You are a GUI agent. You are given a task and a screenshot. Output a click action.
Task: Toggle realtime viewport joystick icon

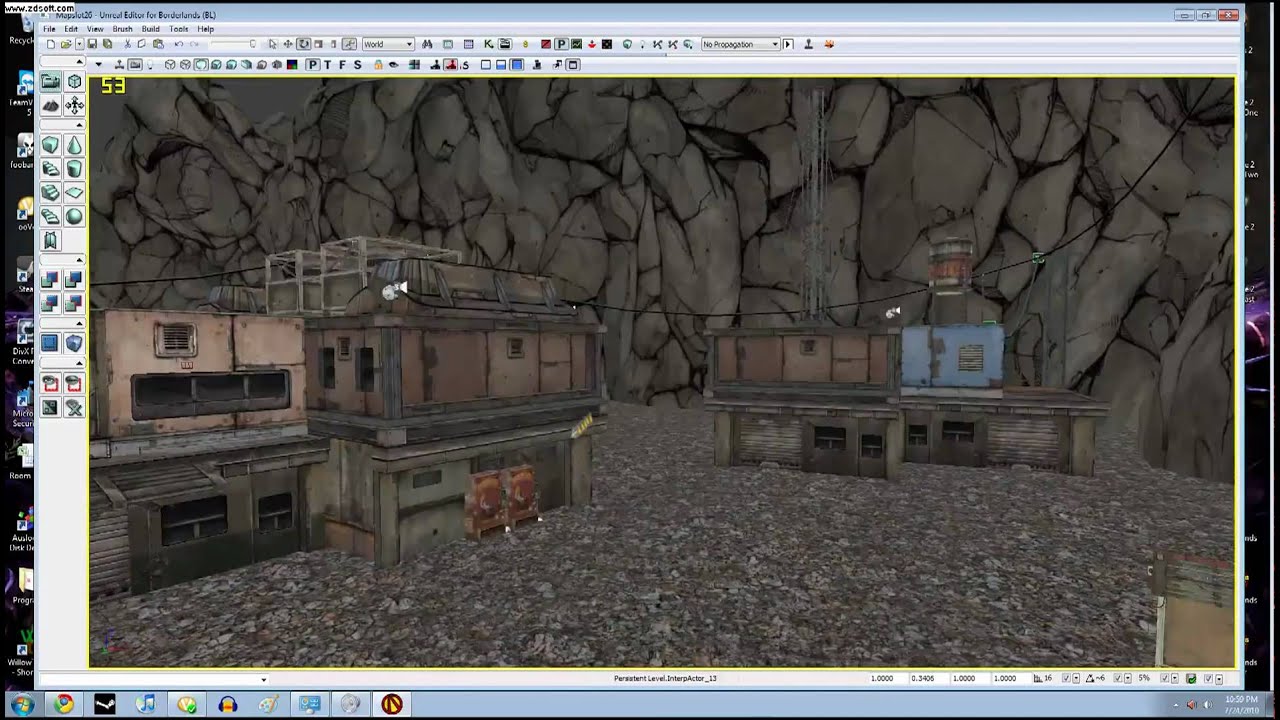pyautogui.click(x=120, y=65)
